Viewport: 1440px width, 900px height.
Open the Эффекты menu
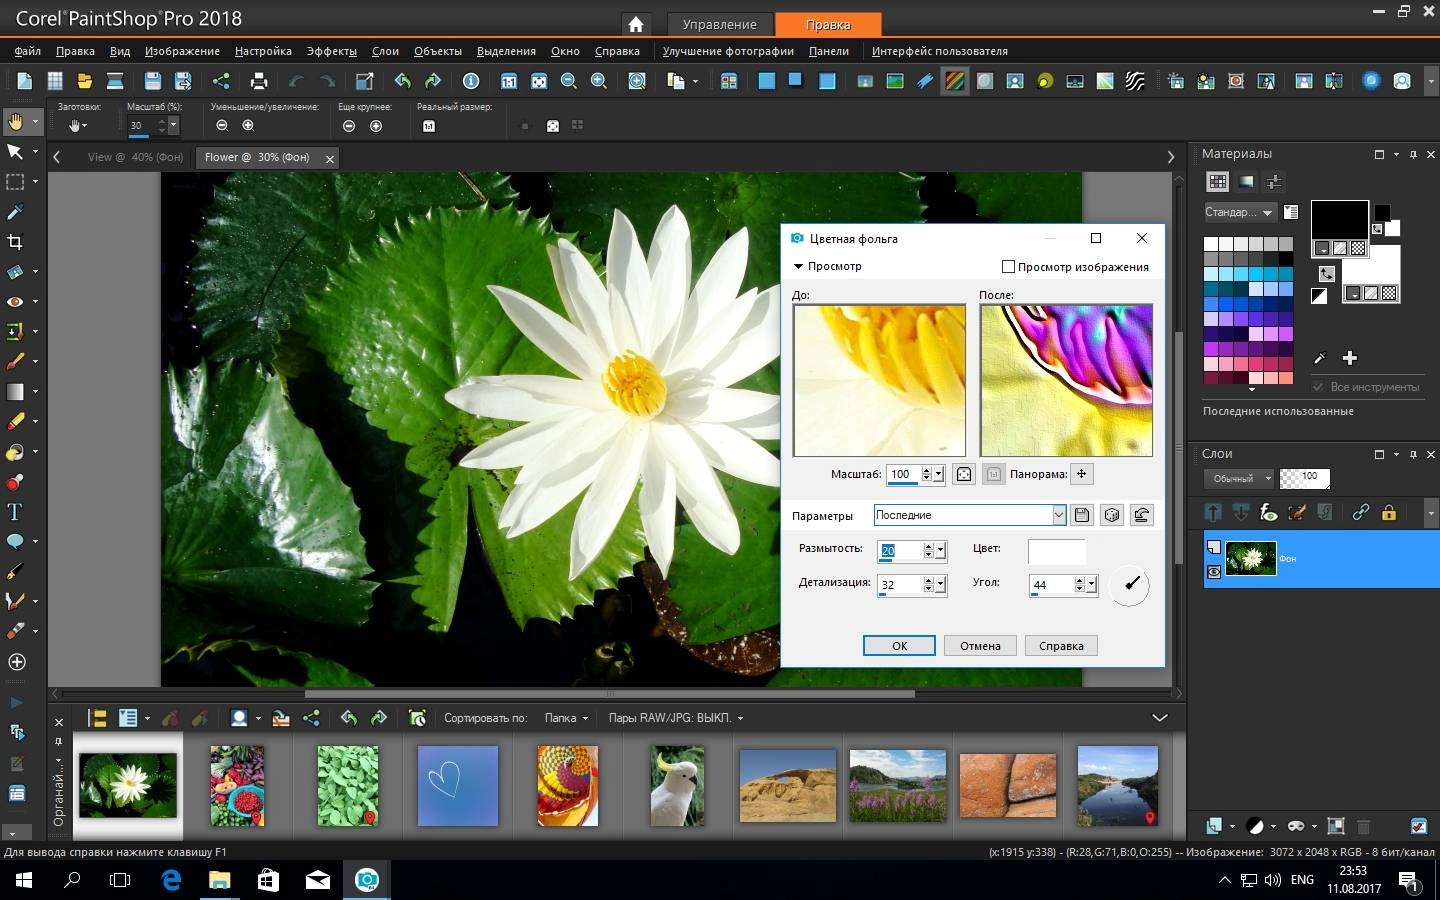coord(331,51)
